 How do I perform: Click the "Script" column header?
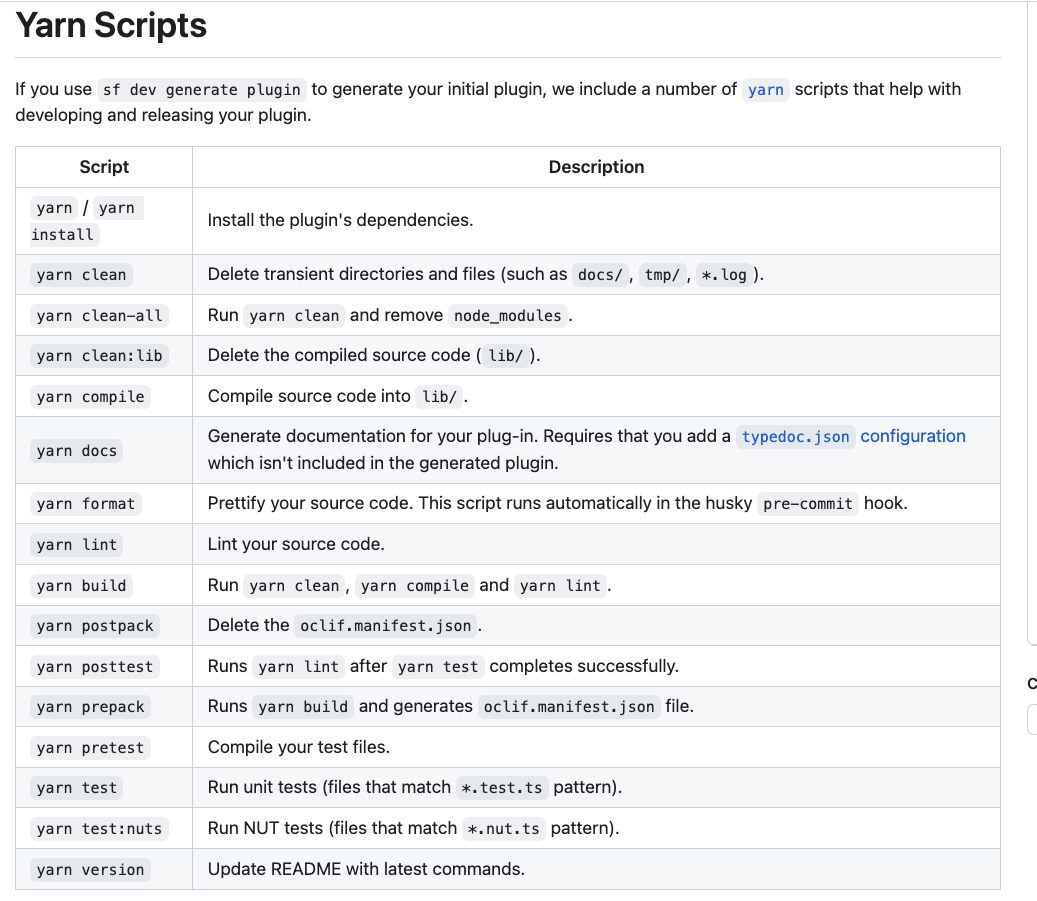tap(104, 167)
